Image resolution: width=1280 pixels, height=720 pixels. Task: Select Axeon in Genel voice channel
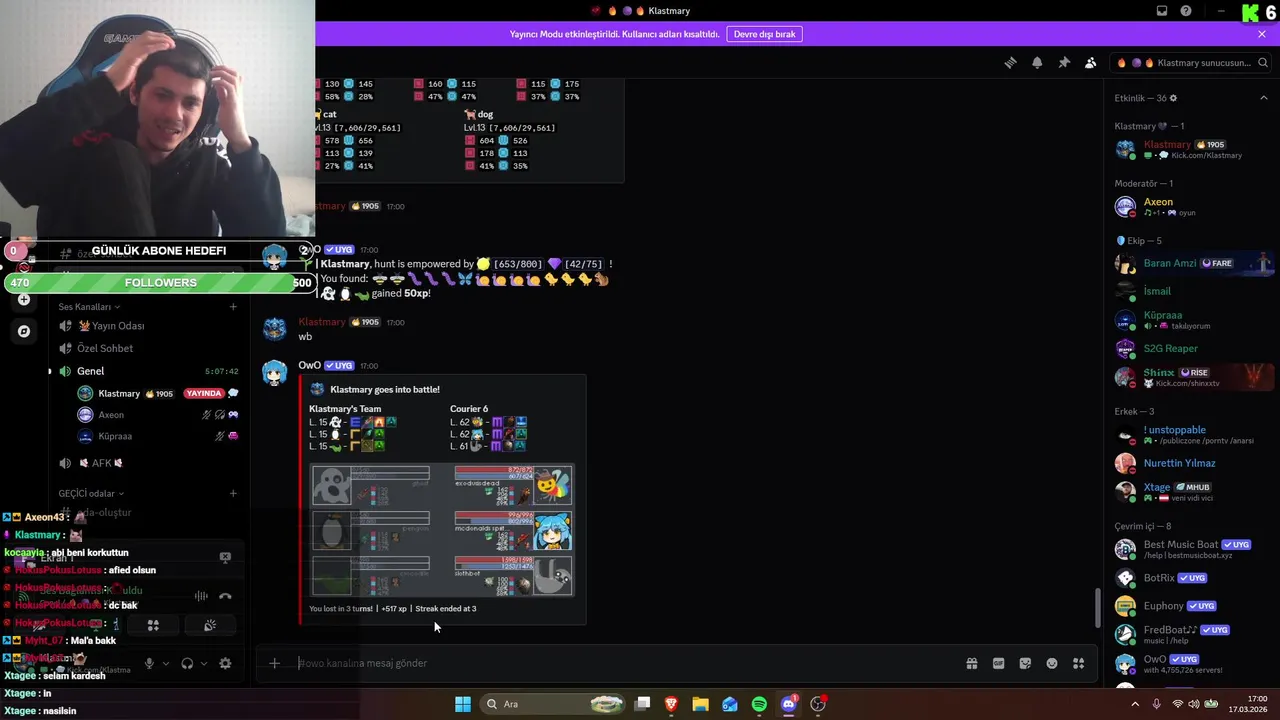point(157,415)
